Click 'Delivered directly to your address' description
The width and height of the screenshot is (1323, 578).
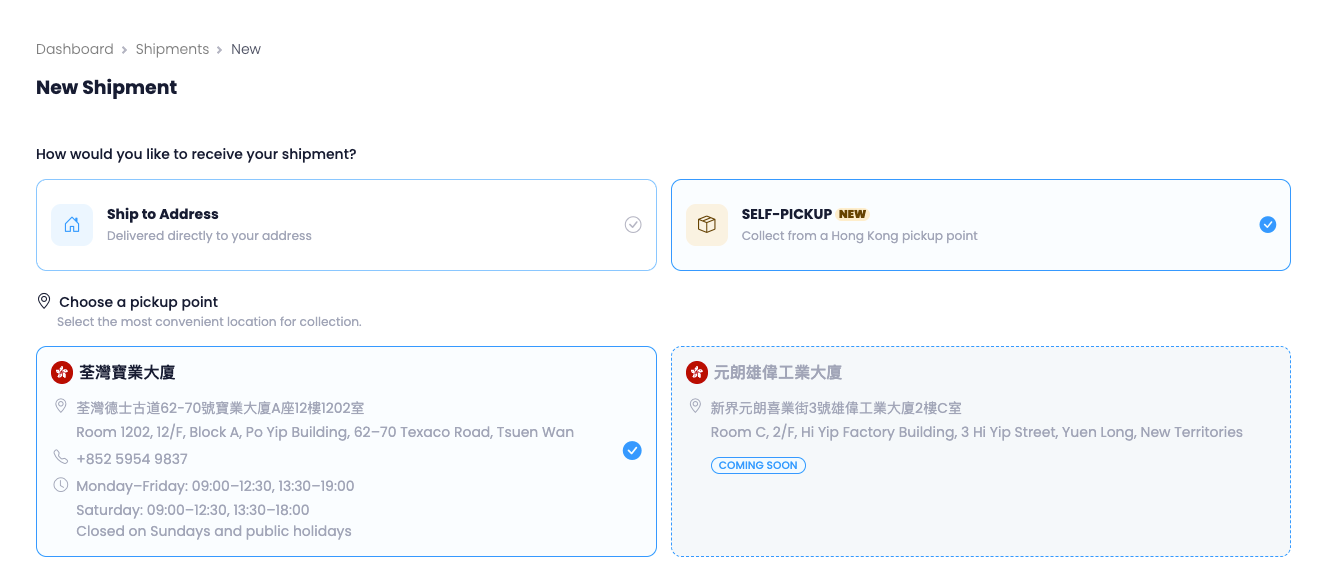click(x=209, y=236)
